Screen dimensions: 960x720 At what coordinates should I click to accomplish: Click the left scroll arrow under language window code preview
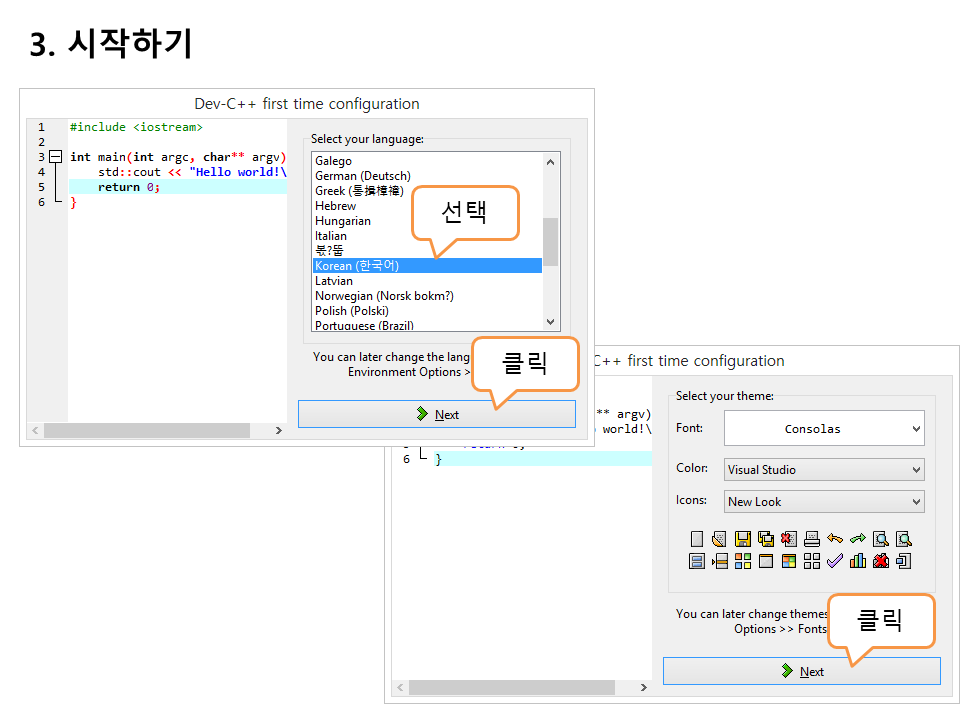(36, 430)
